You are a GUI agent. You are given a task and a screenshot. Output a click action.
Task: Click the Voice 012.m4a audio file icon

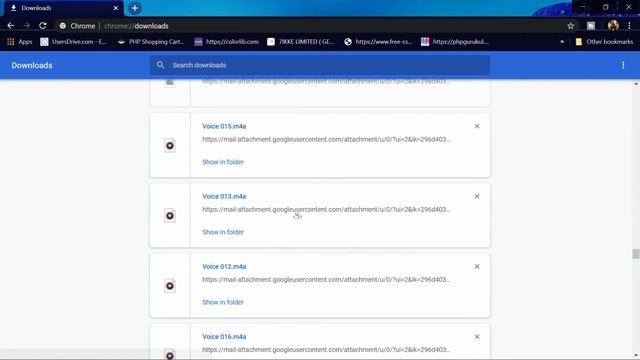pyautogui.click(x=170, y=286)
